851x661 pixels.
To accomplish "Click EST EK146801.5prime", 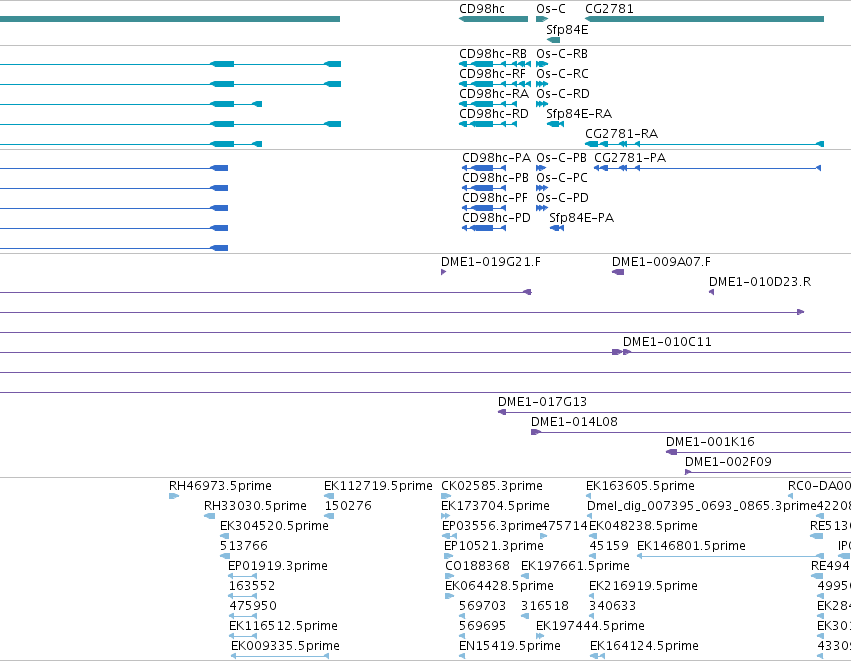I will click(691, 546).
